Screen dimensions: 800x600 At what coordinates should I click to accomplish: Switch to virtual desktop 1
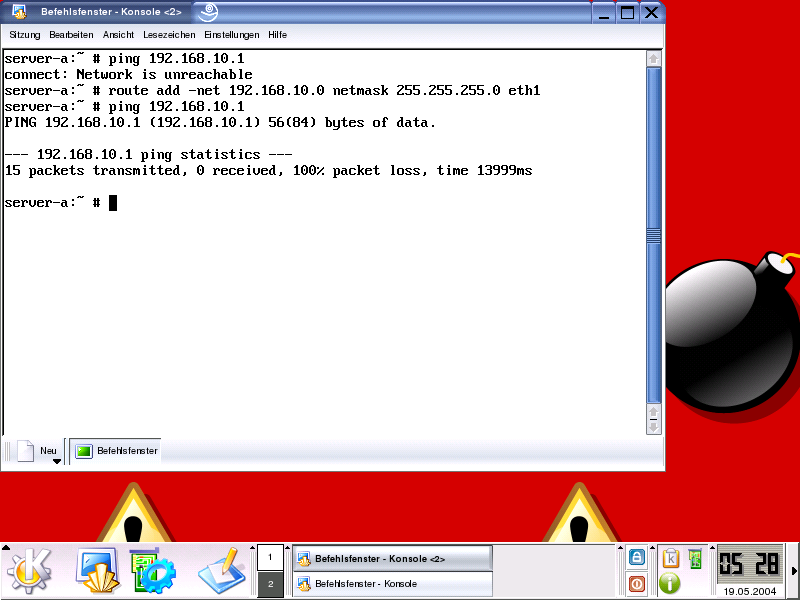[x=270, y=557]
